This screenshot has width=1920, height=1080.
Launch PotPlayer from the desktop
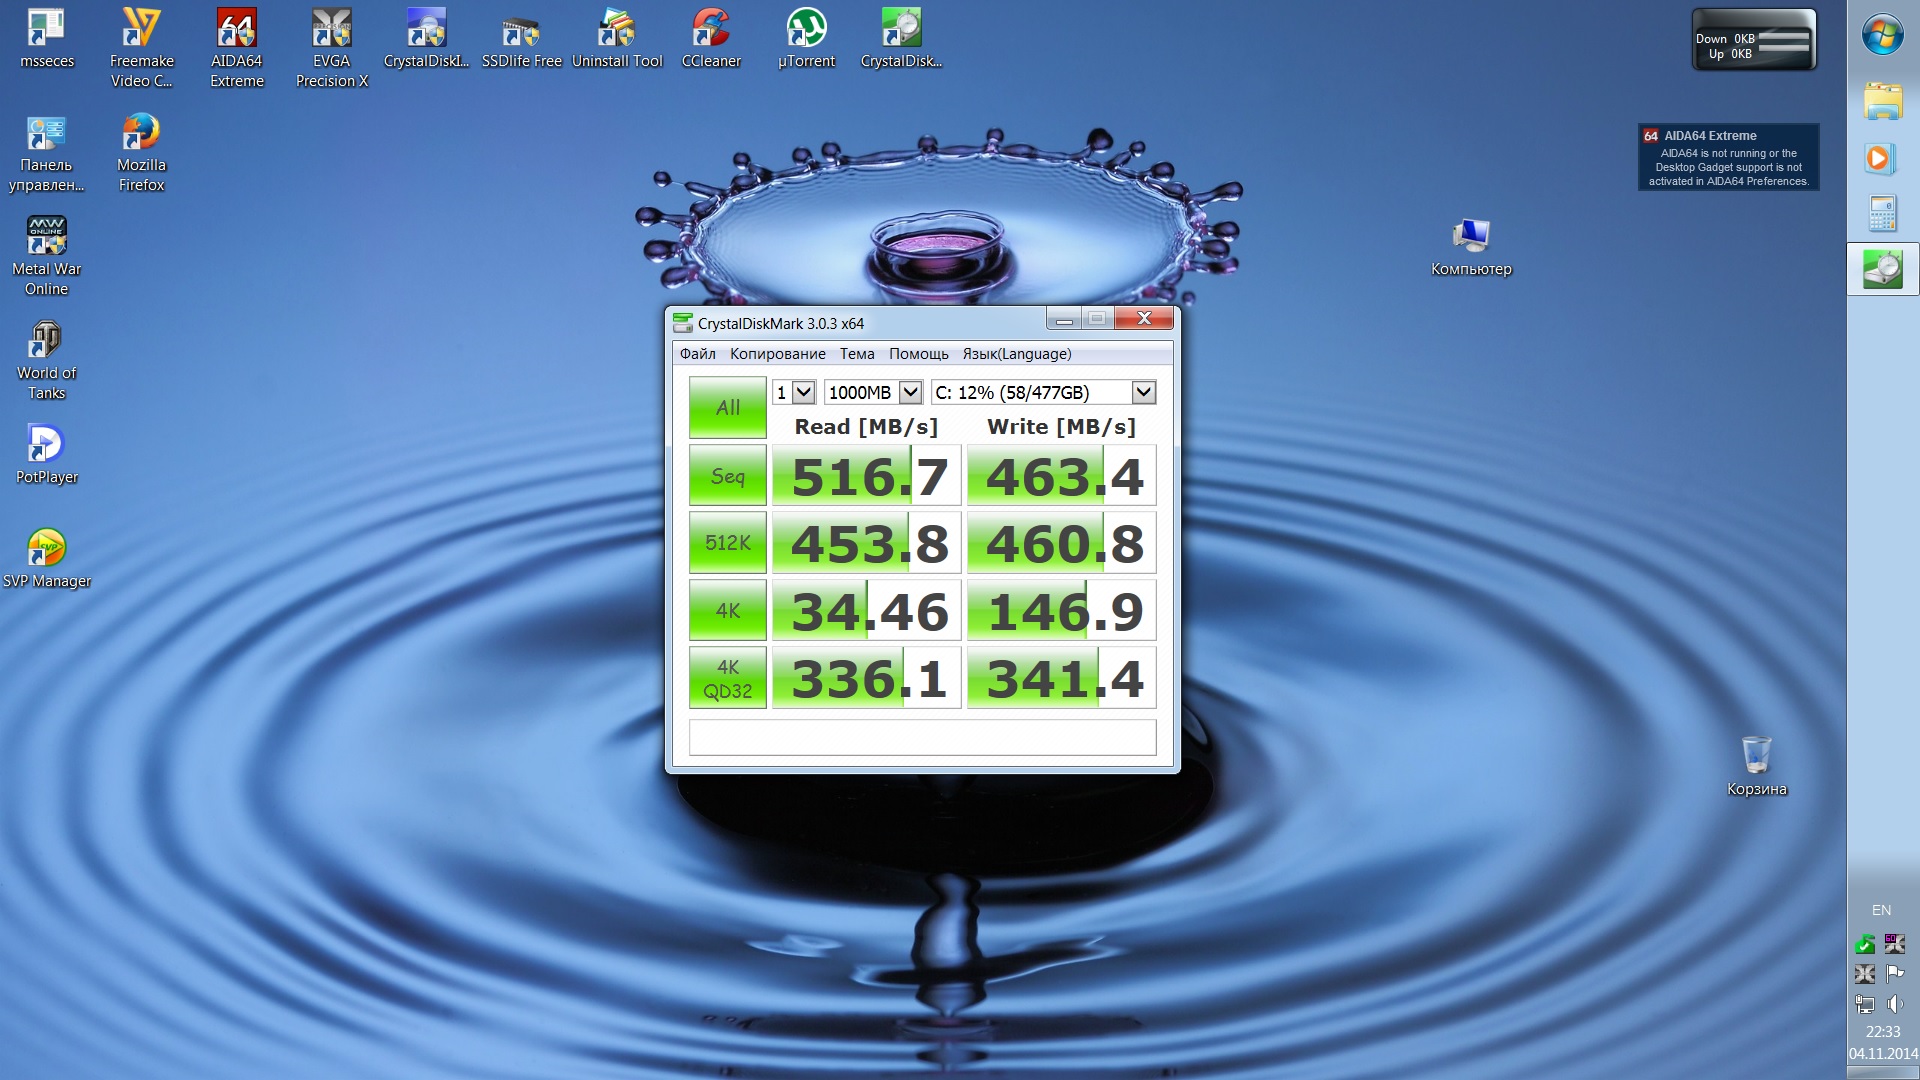point(46,453)
